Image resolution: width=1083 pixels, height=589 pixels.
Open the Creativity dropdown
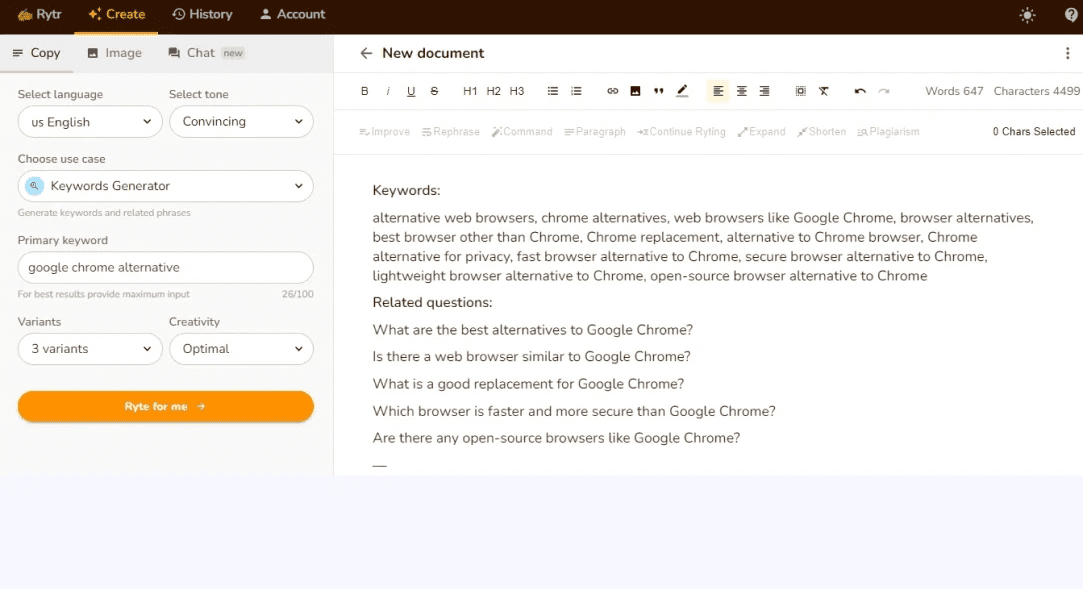[x=241, y=349]
